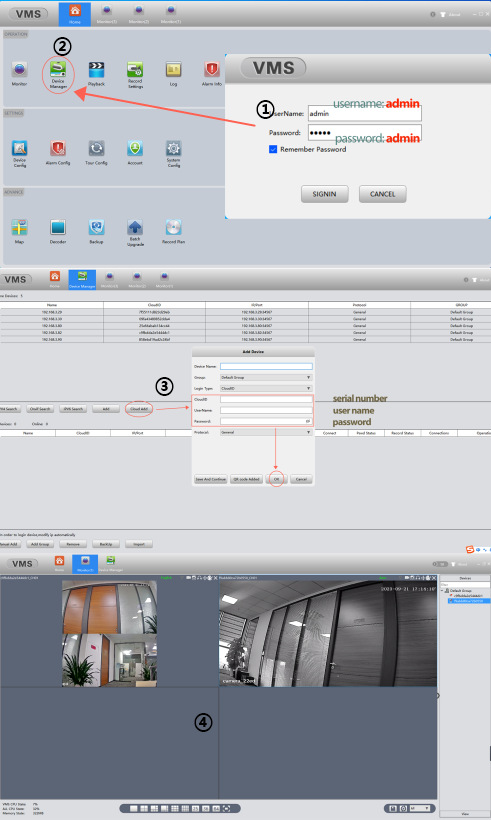The image size is (491, 820).
Task: Toggle the Remember Password checkbox
Action: (273, 149)
